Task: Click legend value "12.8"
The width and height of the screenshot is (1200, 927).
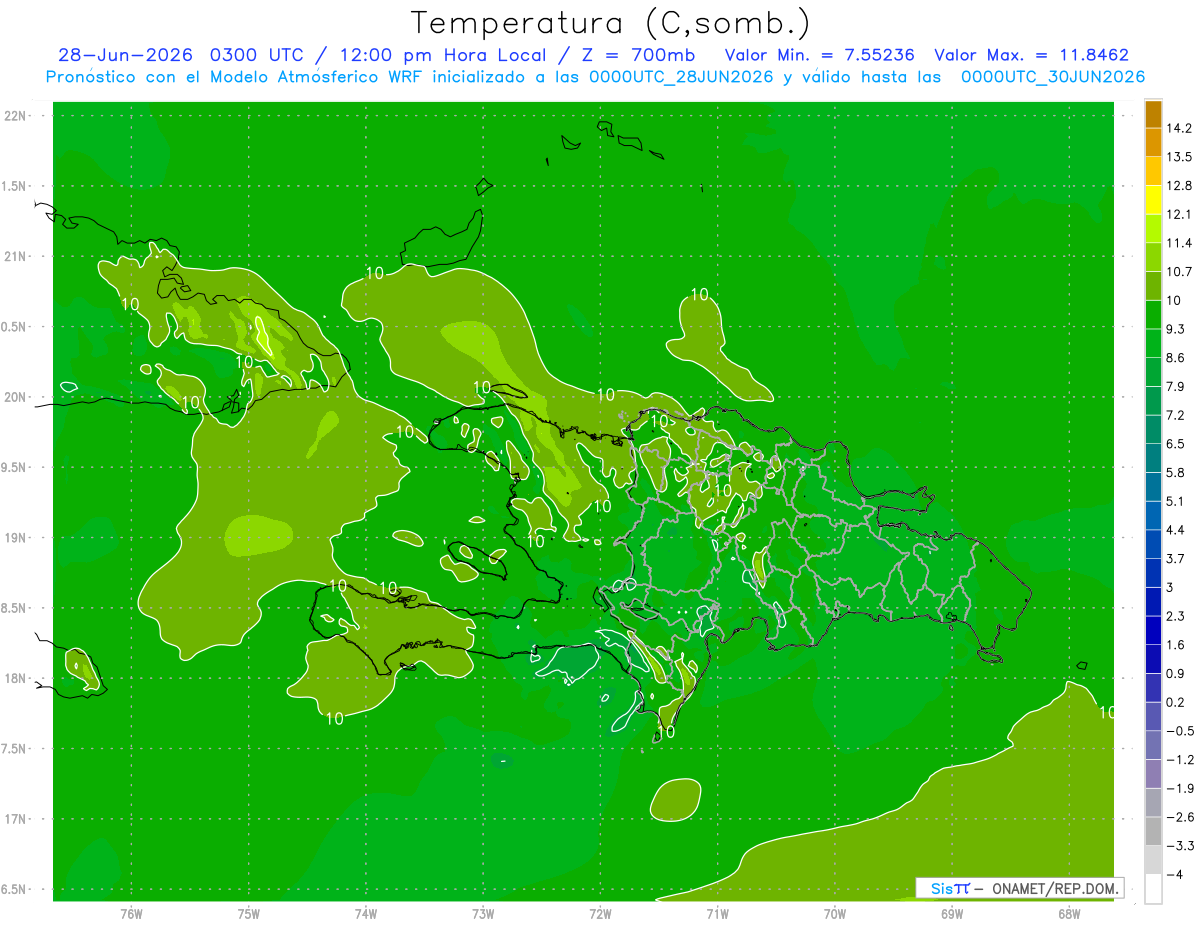Action: pos(1179,186)
